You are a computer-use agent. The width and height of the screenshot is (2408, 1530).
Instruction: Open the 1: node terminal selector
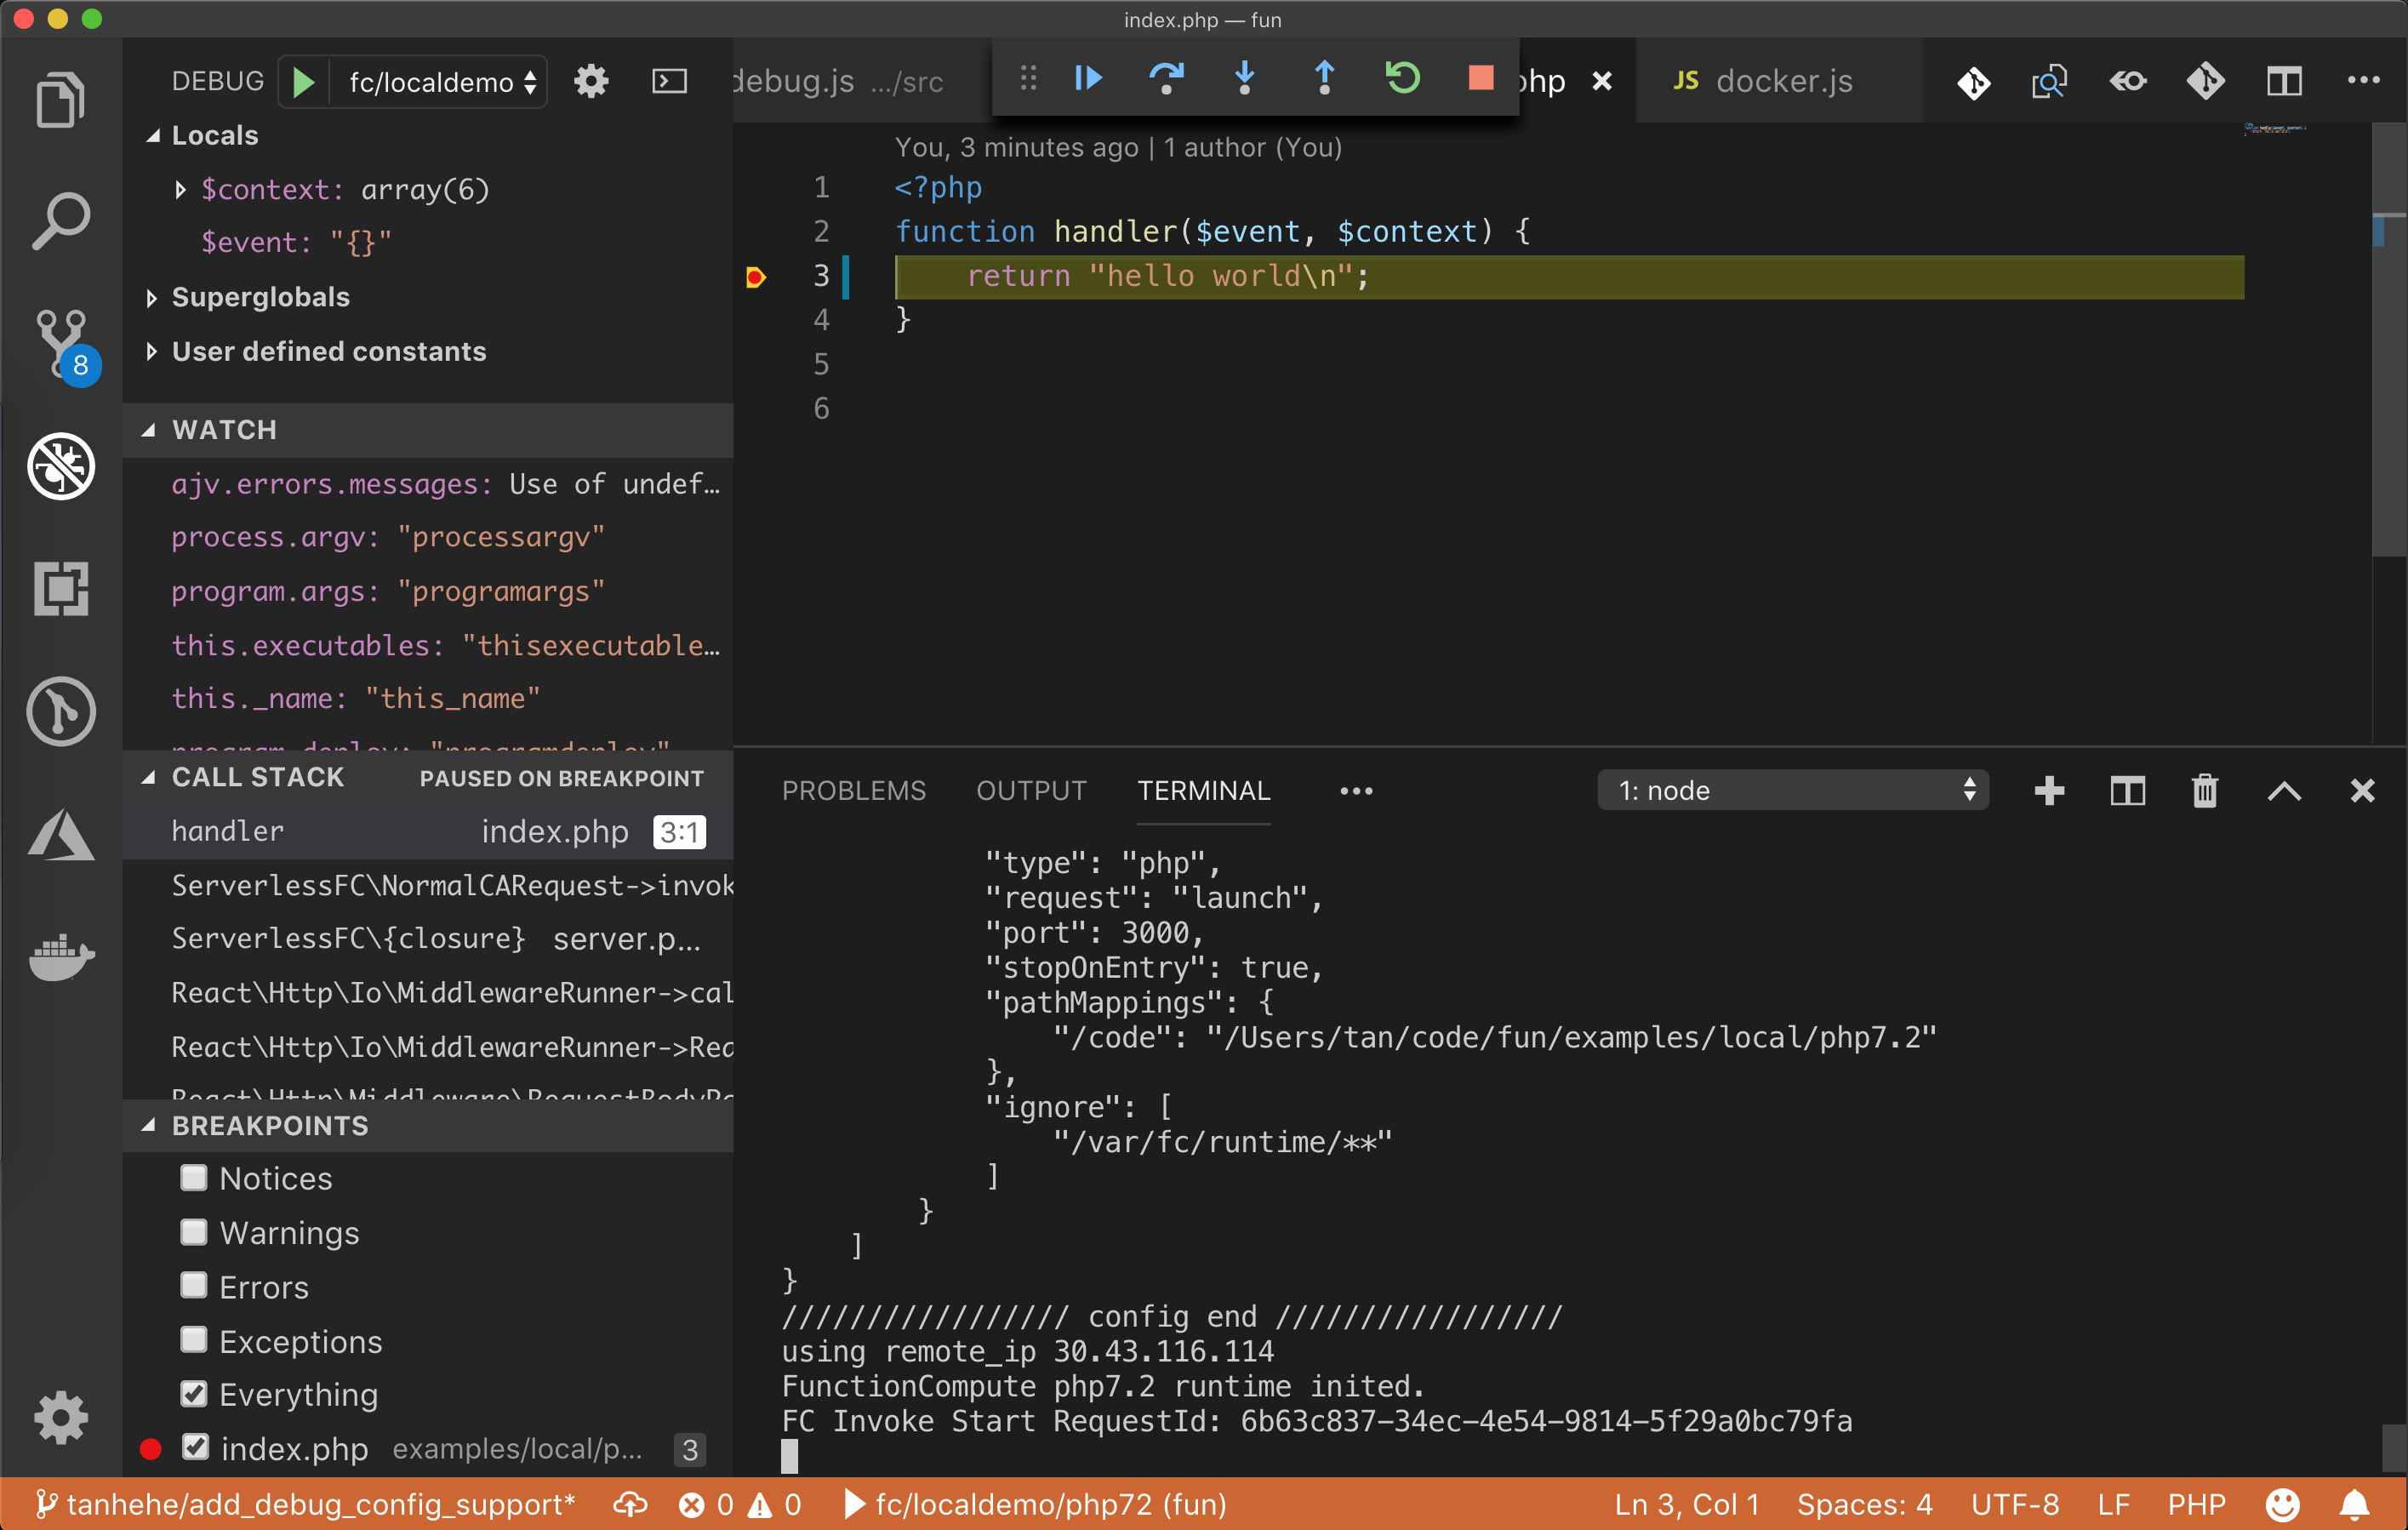click(x=1792, y=791)
